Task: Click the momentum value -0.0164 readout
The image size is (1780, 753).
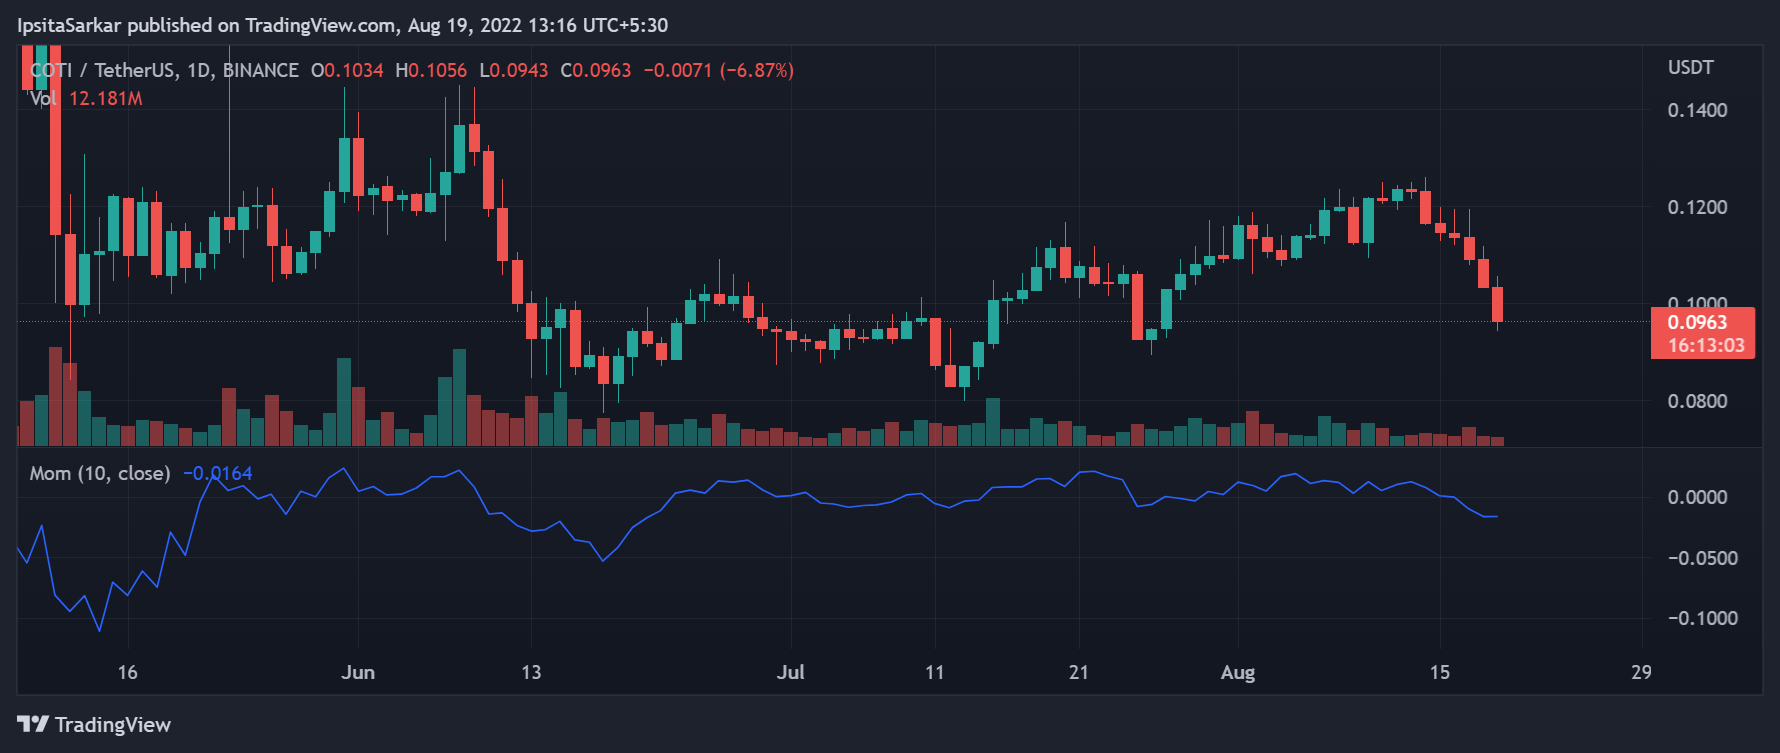Action: coord(217,473)
